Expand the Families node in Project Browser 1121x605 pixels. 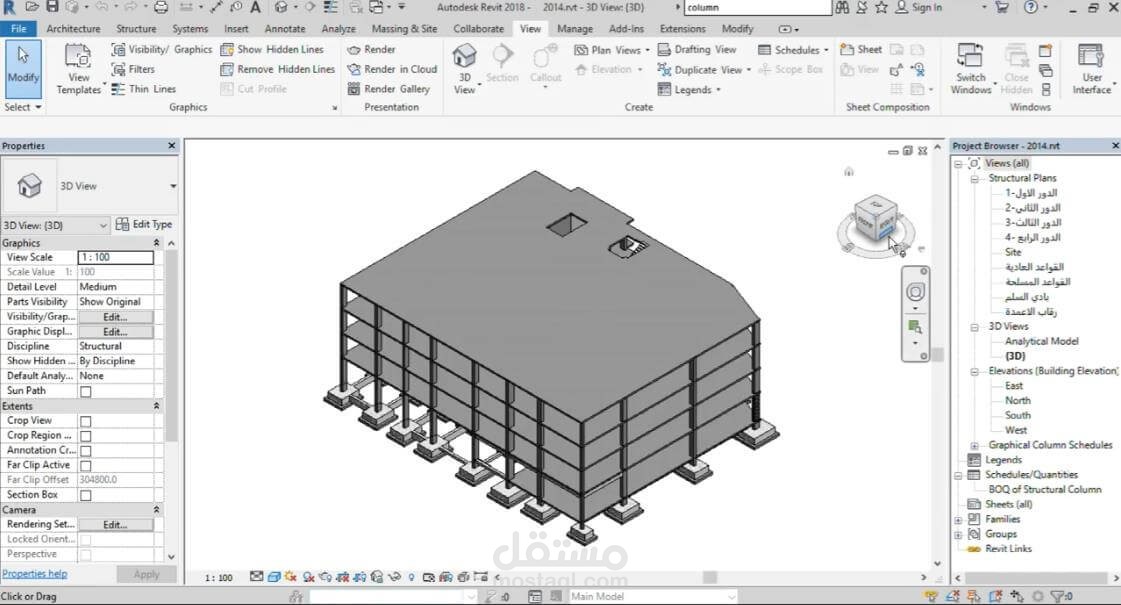[x=958, y=520]
